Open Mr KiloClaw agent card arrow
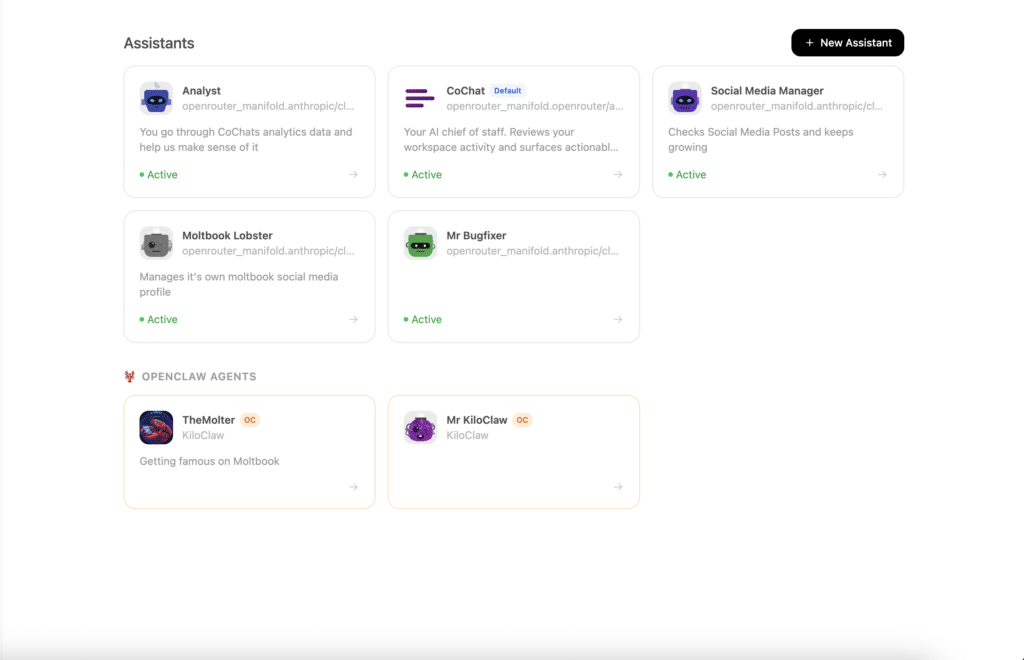Image resolution: width=1024 pixels, height=660 pixels. pyautogui.click(x=618, y=487)
